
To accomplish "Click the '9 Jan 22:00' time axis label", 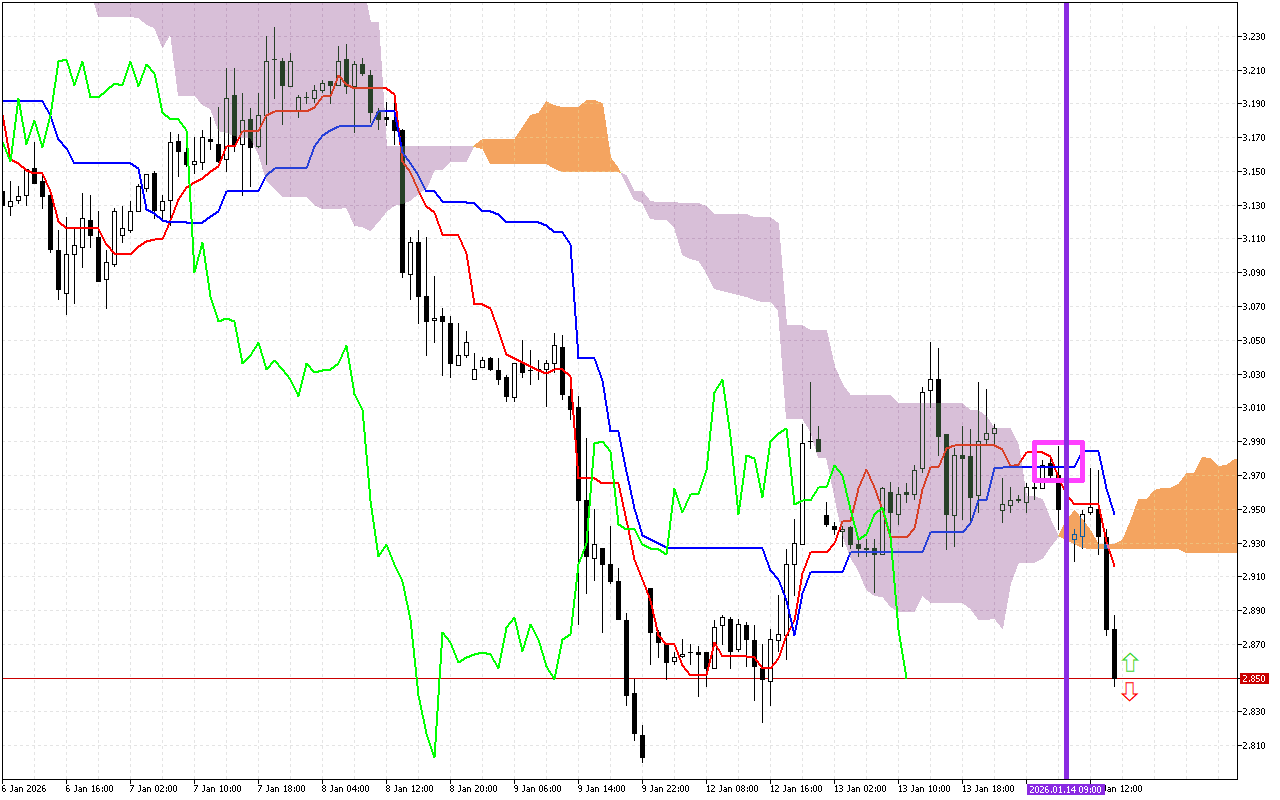I will 666,789.
